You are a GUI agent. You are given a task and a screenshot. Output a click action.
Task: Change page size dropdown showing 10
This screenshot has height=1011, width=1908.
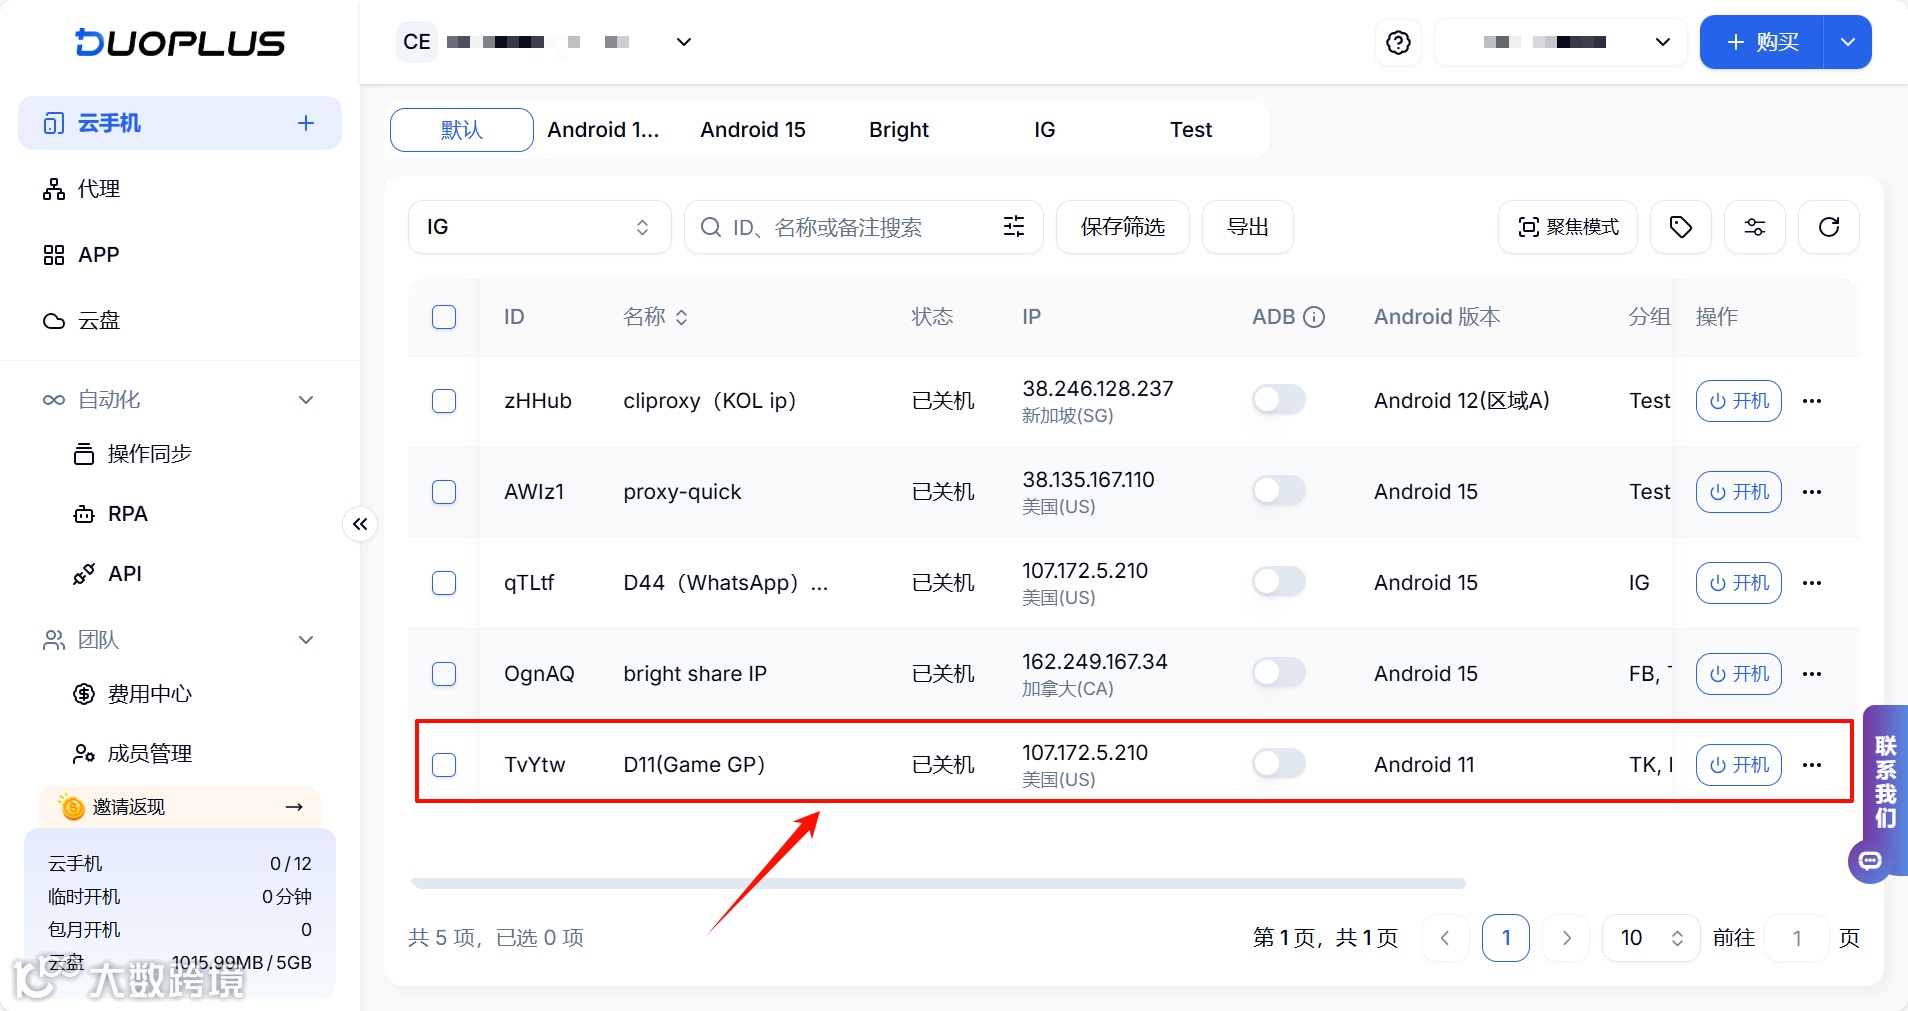click(1651, 938)
